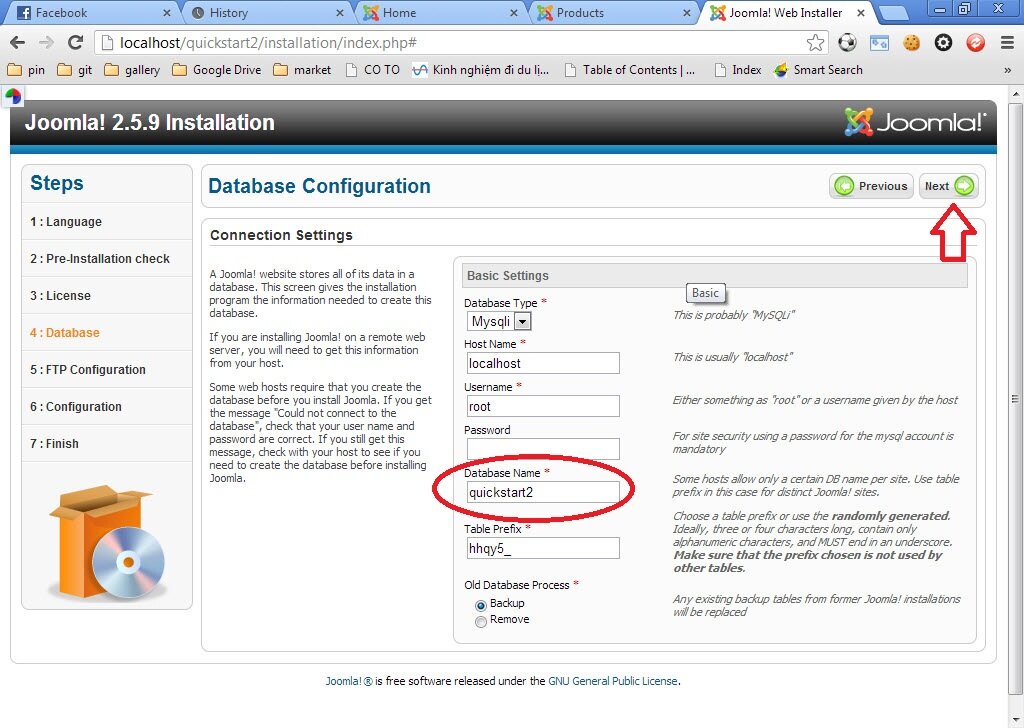Viewport: 1024px width, 728px height.
Task: Open the GNU General Public License link
Action: [x=613, y=681]
